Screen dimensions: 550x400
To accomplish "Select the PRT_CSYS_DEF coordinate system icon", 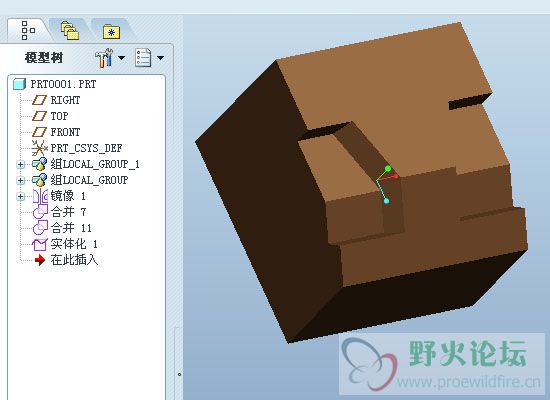I will 40,148.
